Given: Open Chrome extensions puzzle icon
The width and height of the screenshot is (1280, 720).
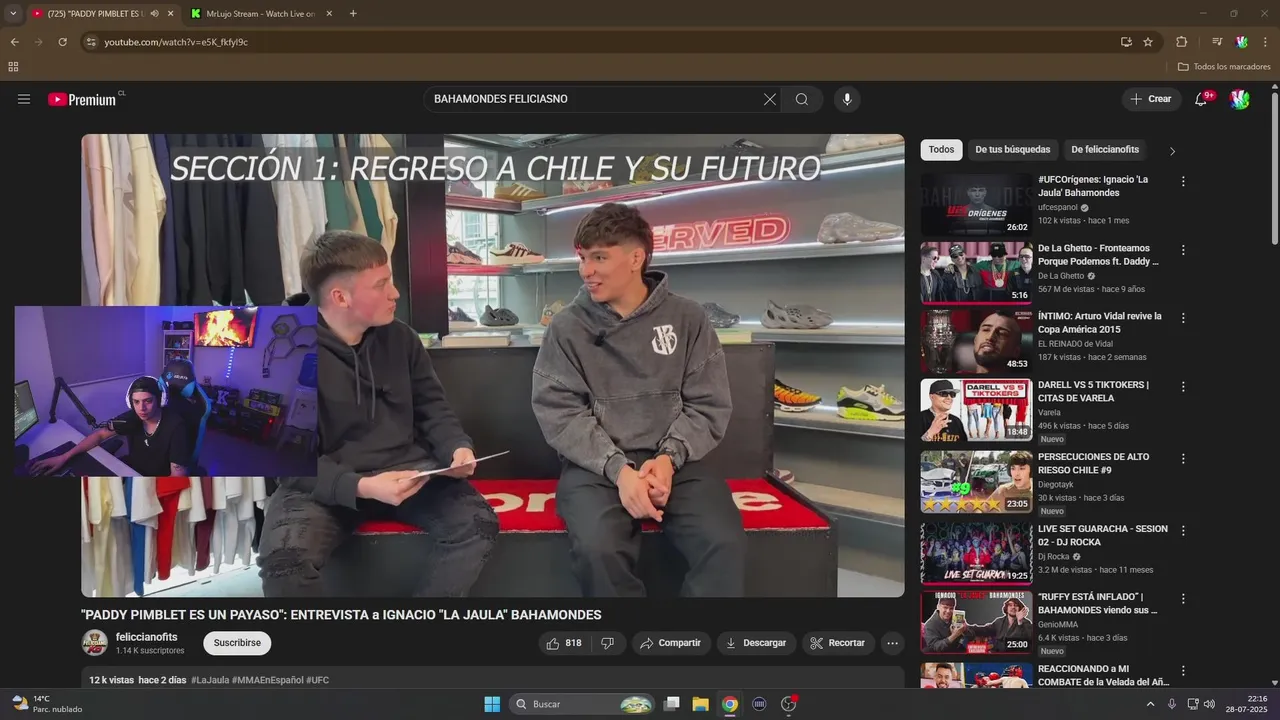Looking at the screenshot, I should [1181, 42].
